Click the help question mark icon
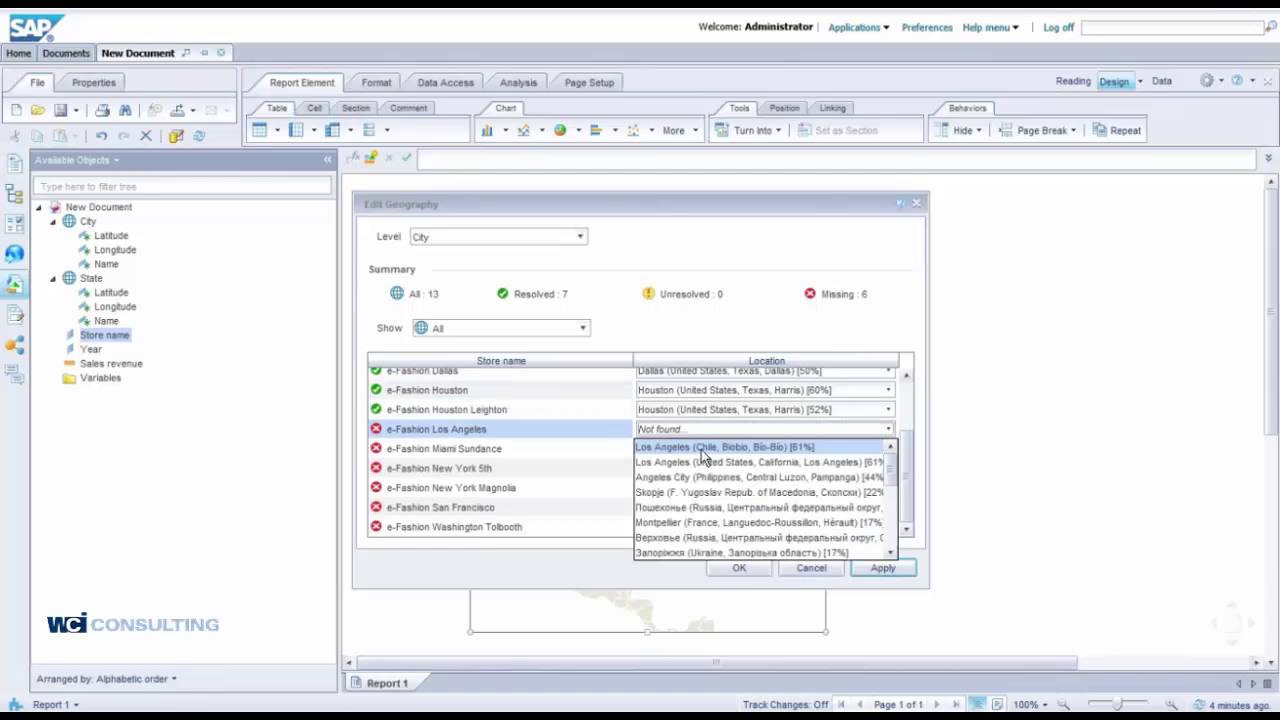The height and width of the screenshot is (720, 1280). [x=1237, y=81]
